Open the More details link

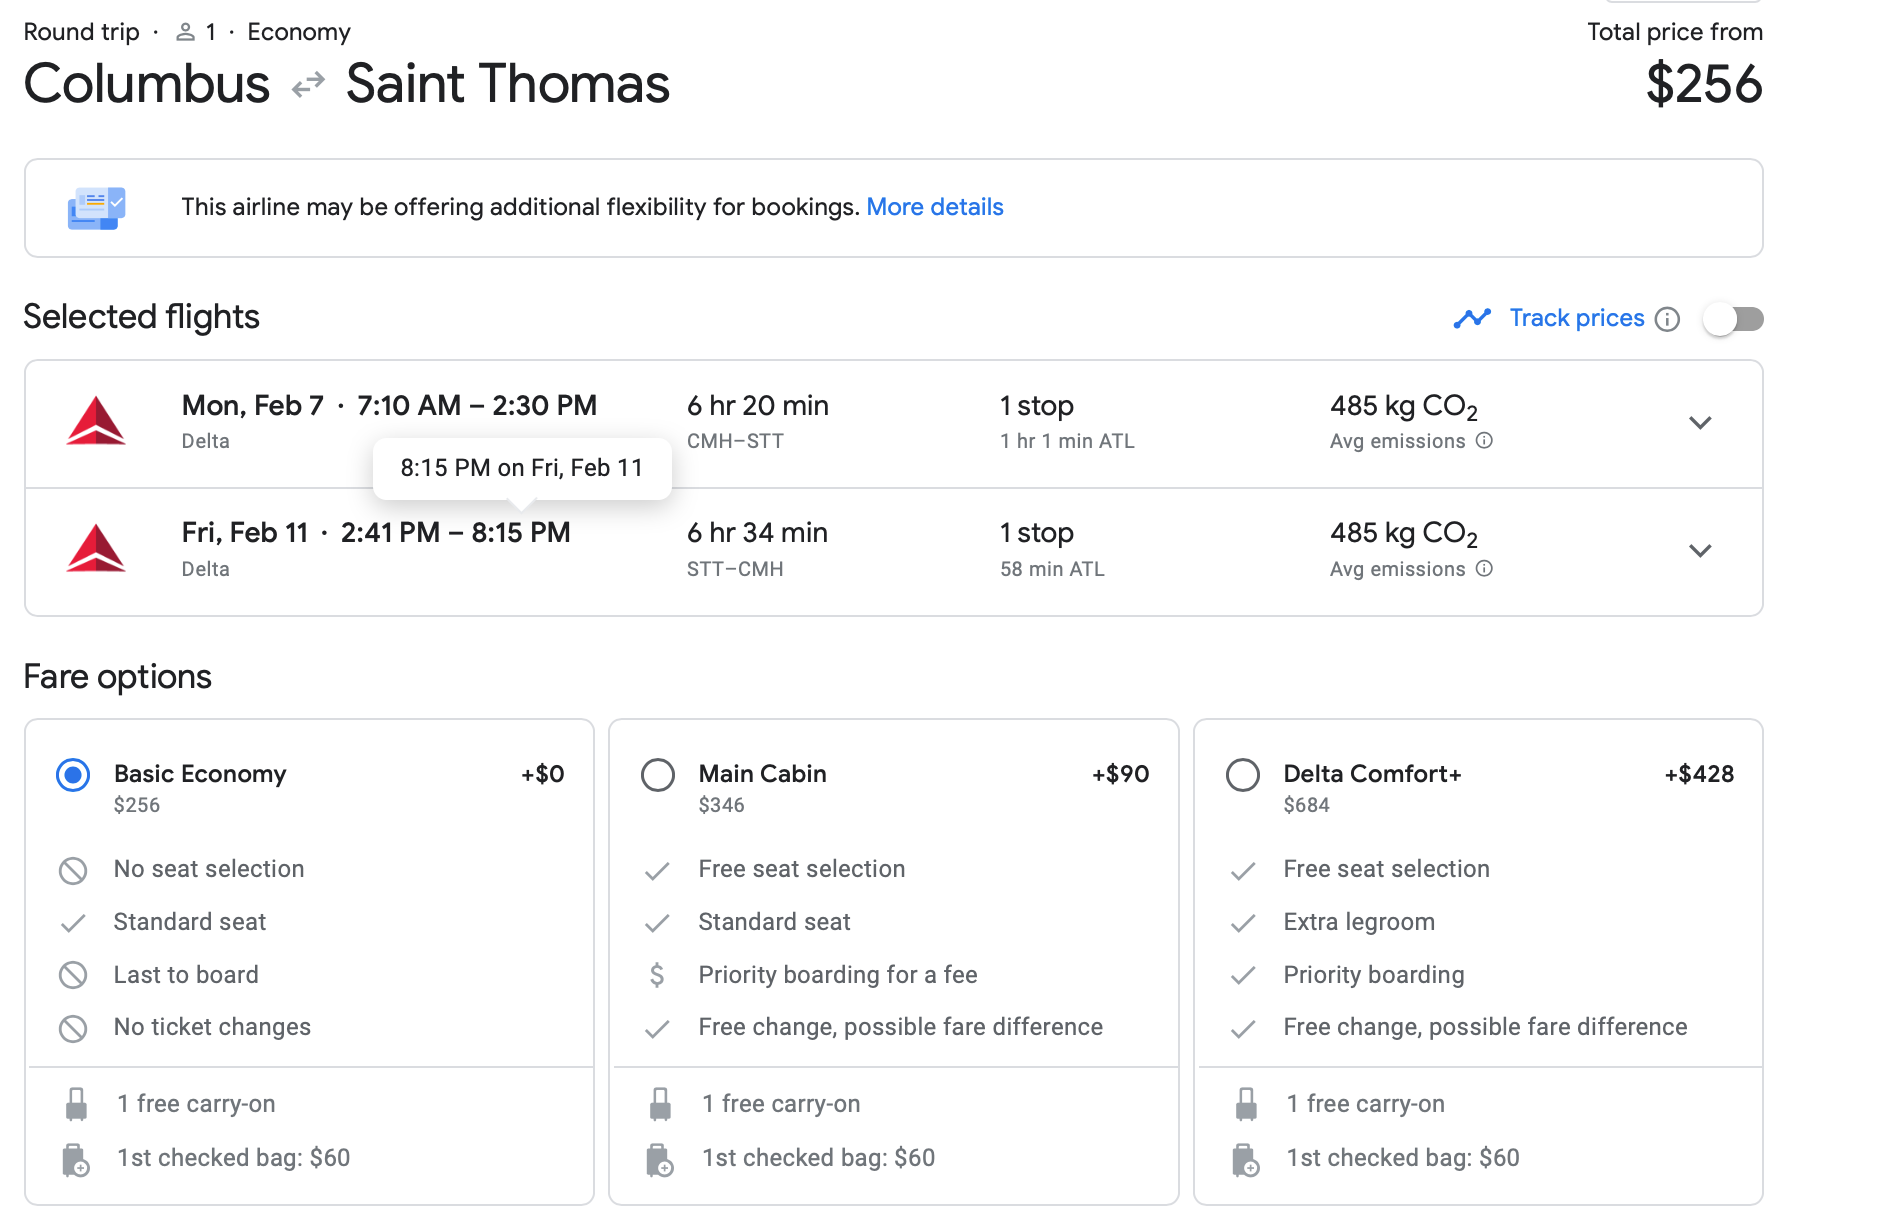[x=934, y=207]
